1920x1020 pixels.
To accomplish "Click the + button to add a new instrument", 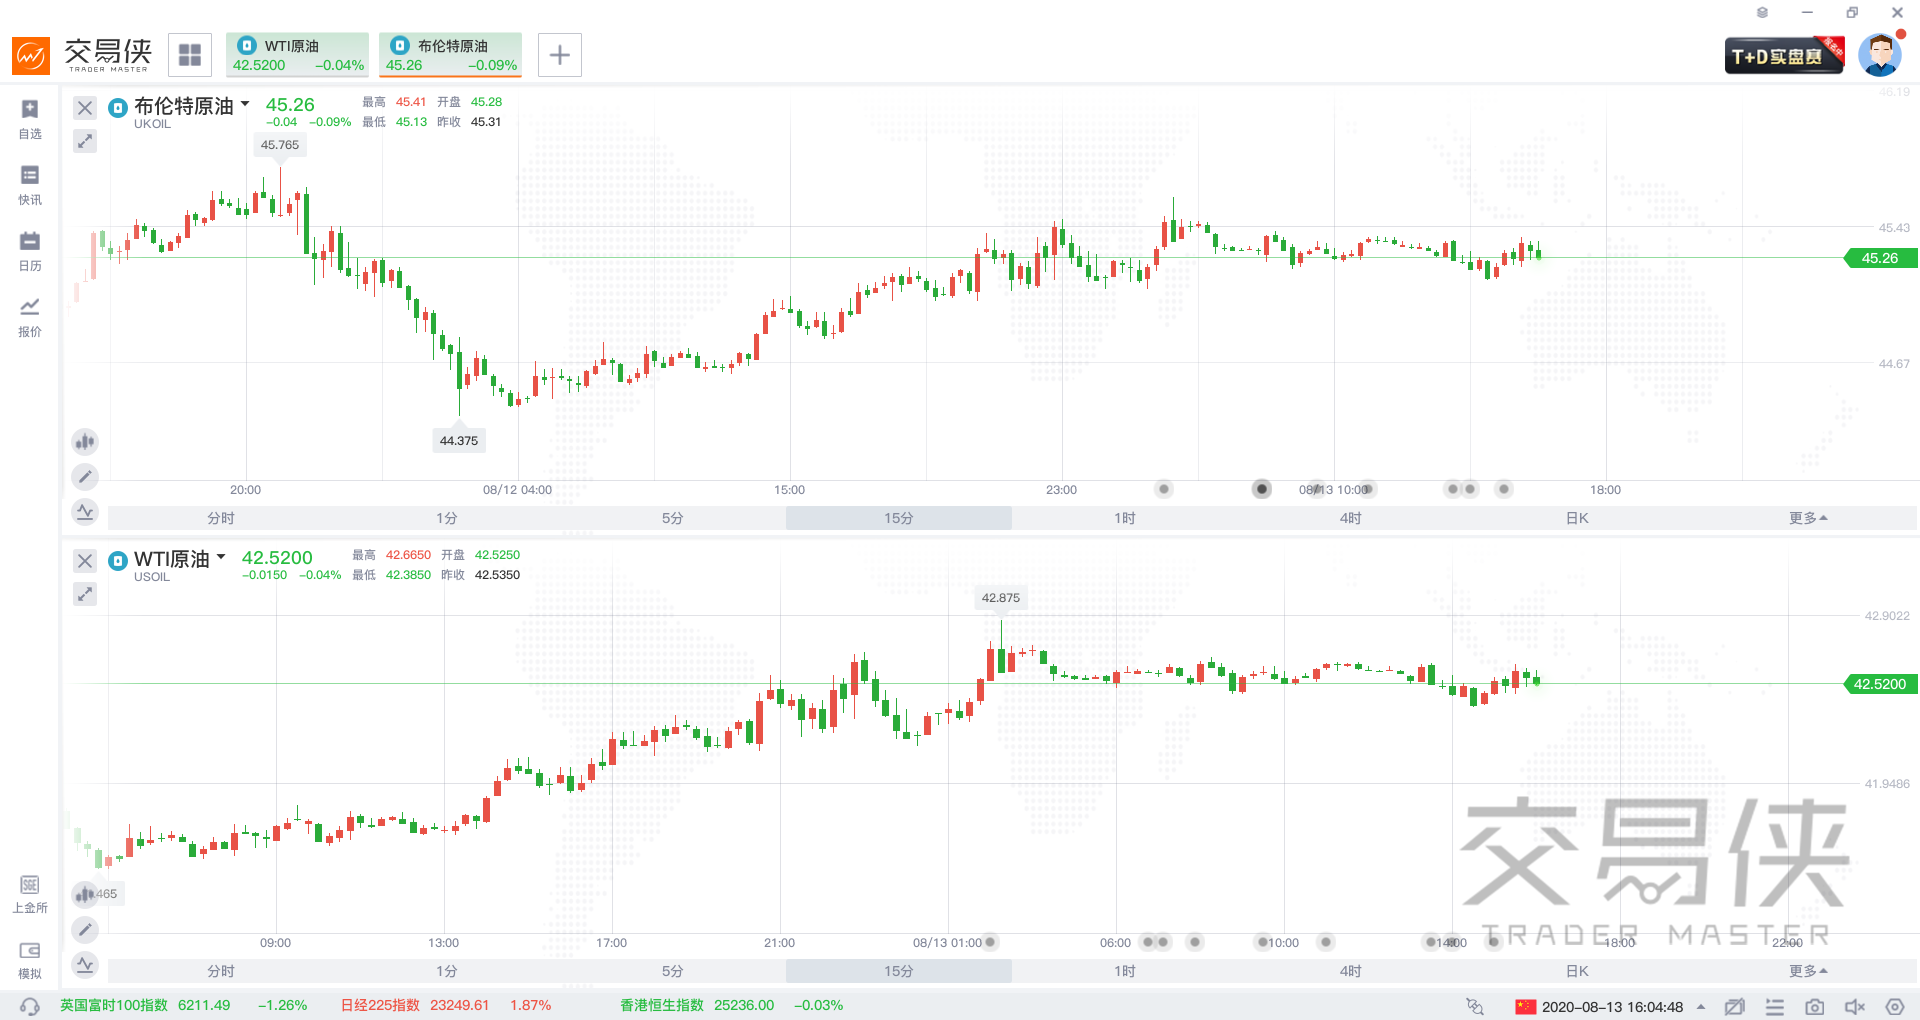I will [x=559, y=54].
